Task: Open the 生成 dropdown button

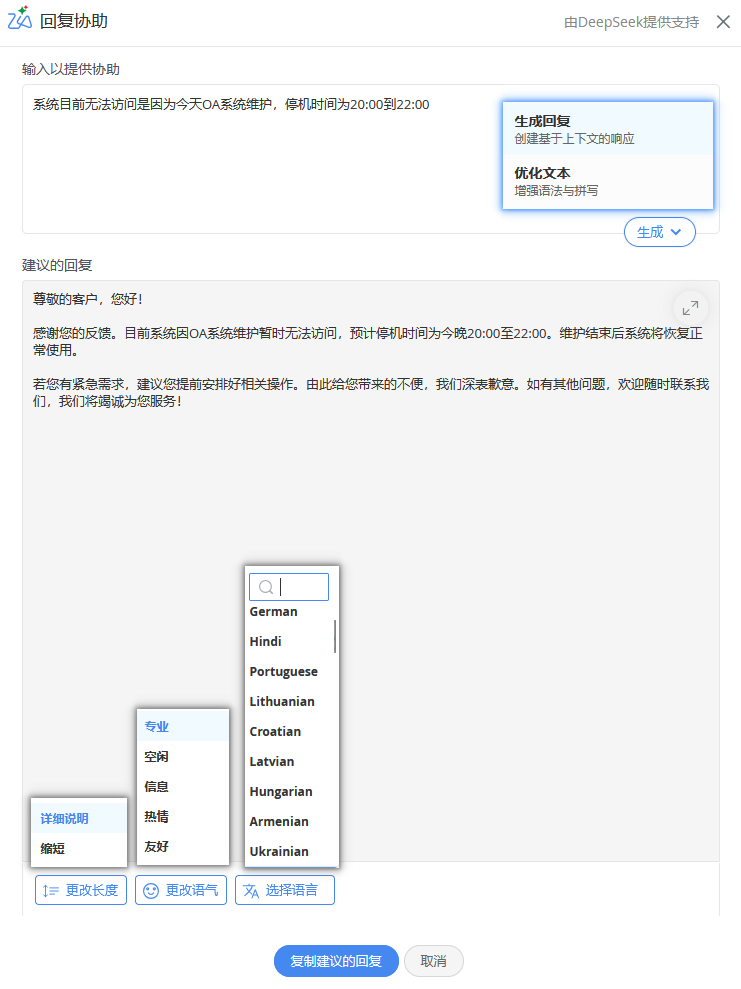Action: [659, 232]
